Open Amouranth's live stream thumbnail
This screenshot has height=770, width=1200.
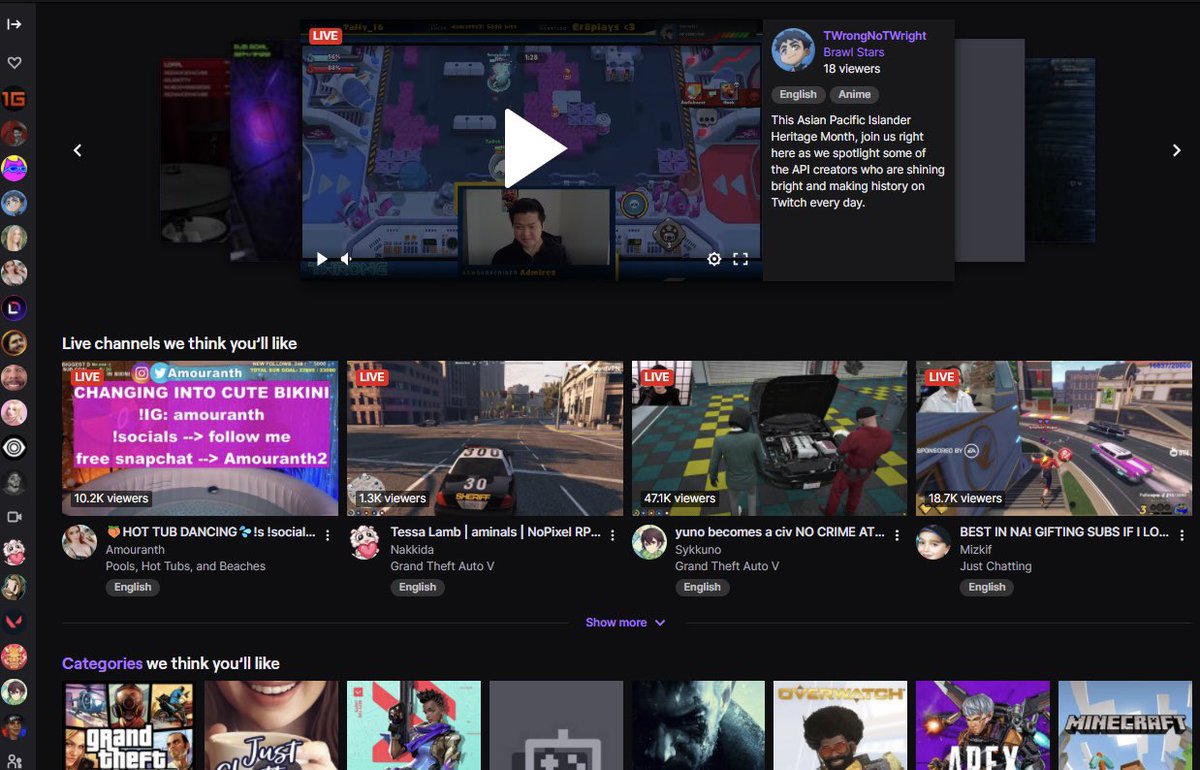(x=200, y=438)
